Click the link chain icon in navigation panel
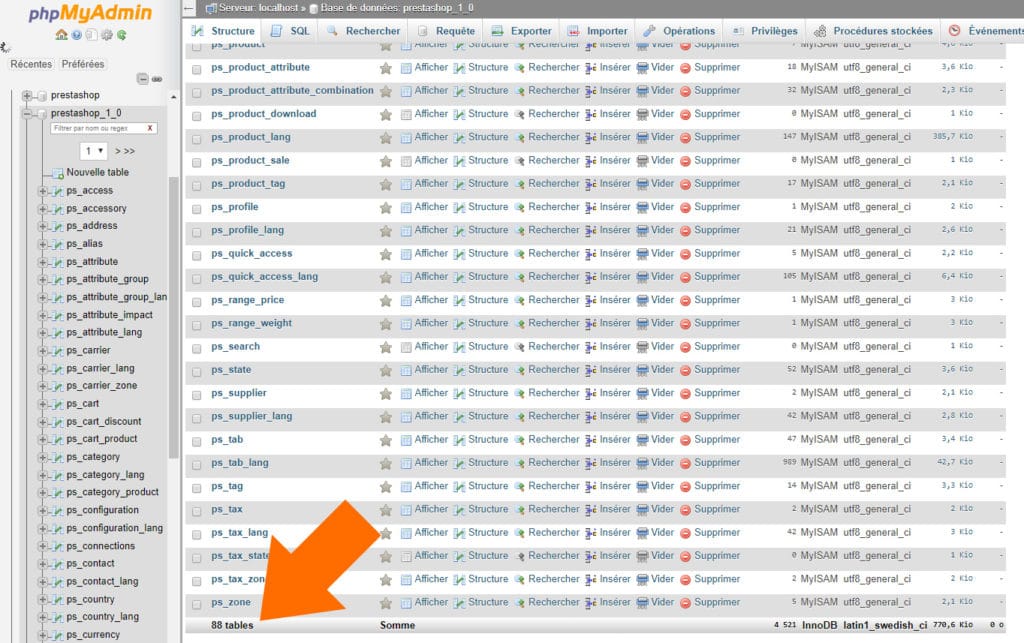The image size is (1024, 643). 157,79
